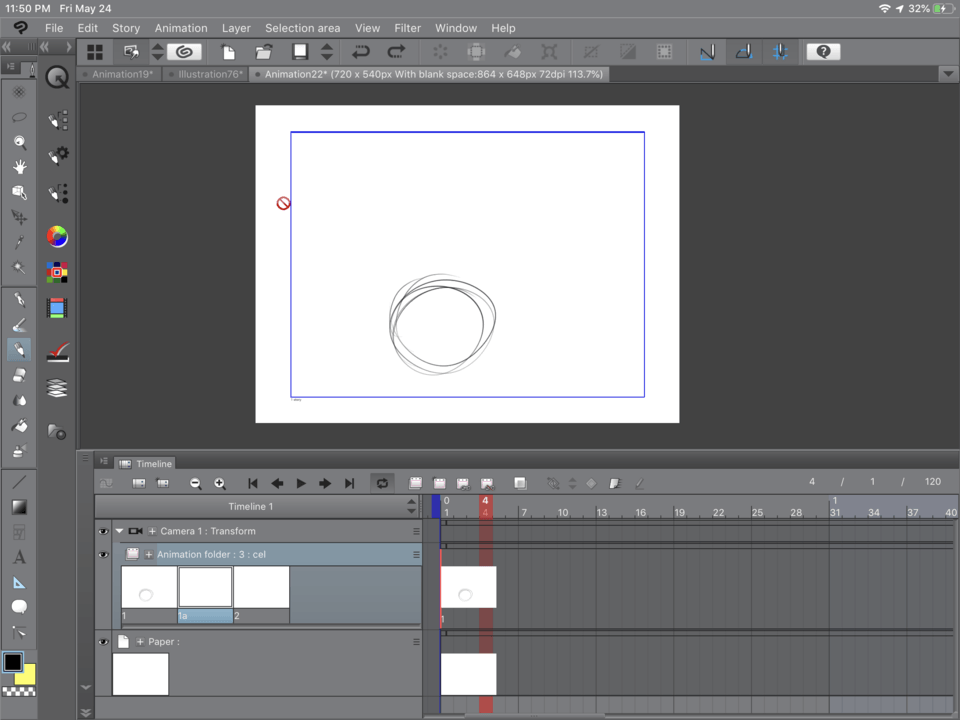Select cel thumbnail 2 in Animation folder
The image size is (960, 720).
coord(261,587)
